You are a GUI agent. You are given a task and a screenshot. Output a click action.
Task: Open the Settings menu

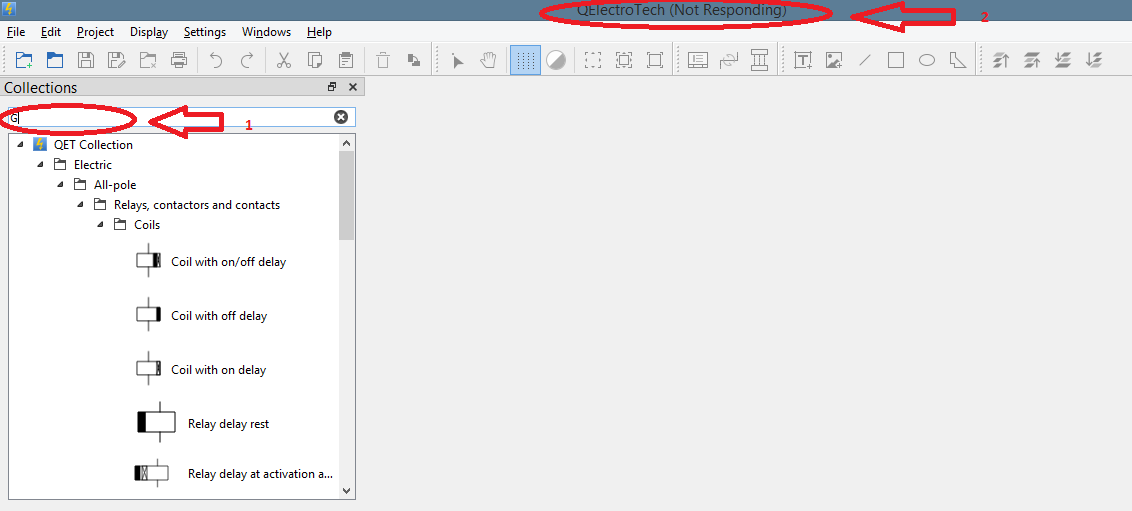tap(204, 32)
